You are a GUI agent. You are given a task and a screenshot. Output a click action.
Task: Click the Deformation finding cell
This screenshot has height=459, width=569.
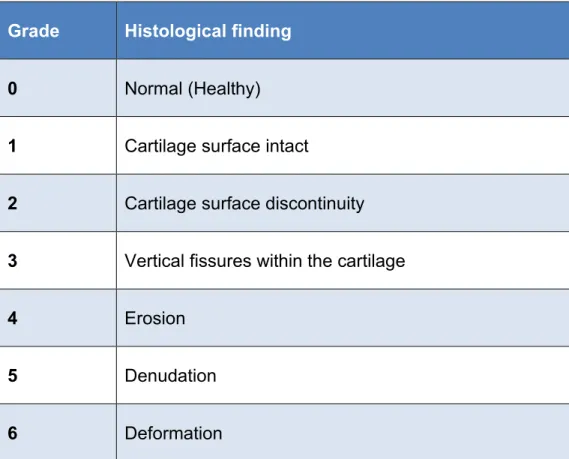tap(343, 432)
